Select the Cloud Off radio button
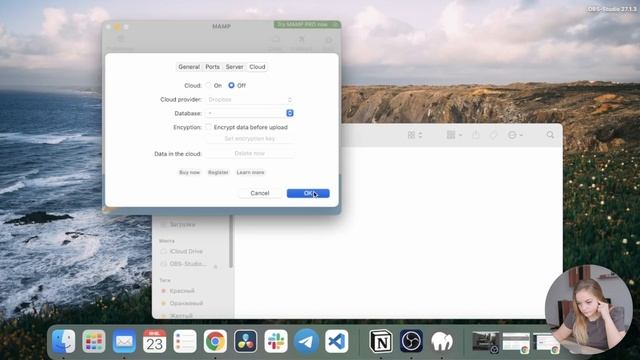 [231, 85]
